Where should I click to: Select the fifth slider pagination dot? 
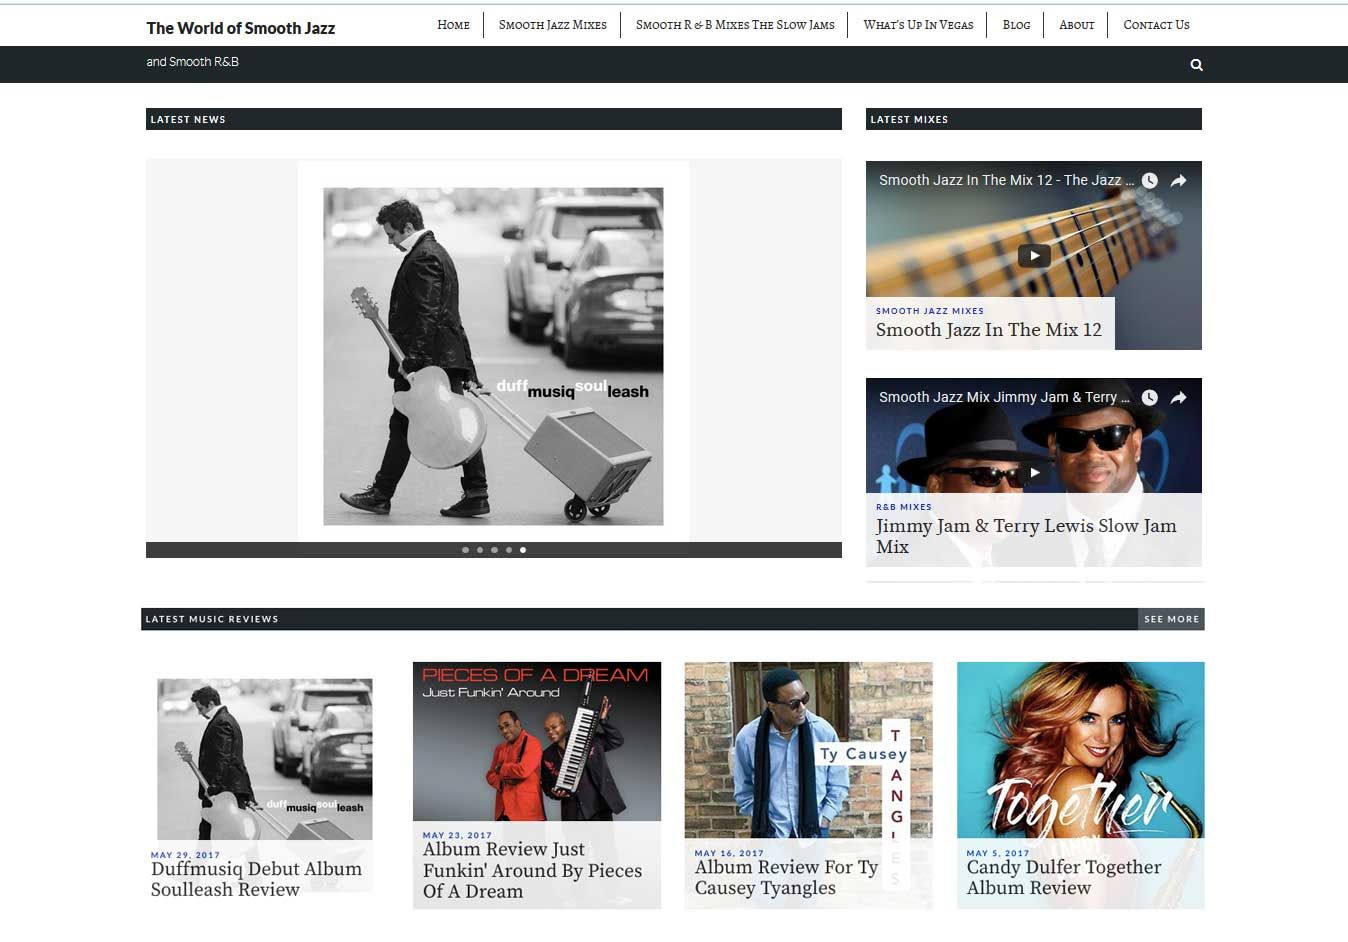click(x=523, y=550)
